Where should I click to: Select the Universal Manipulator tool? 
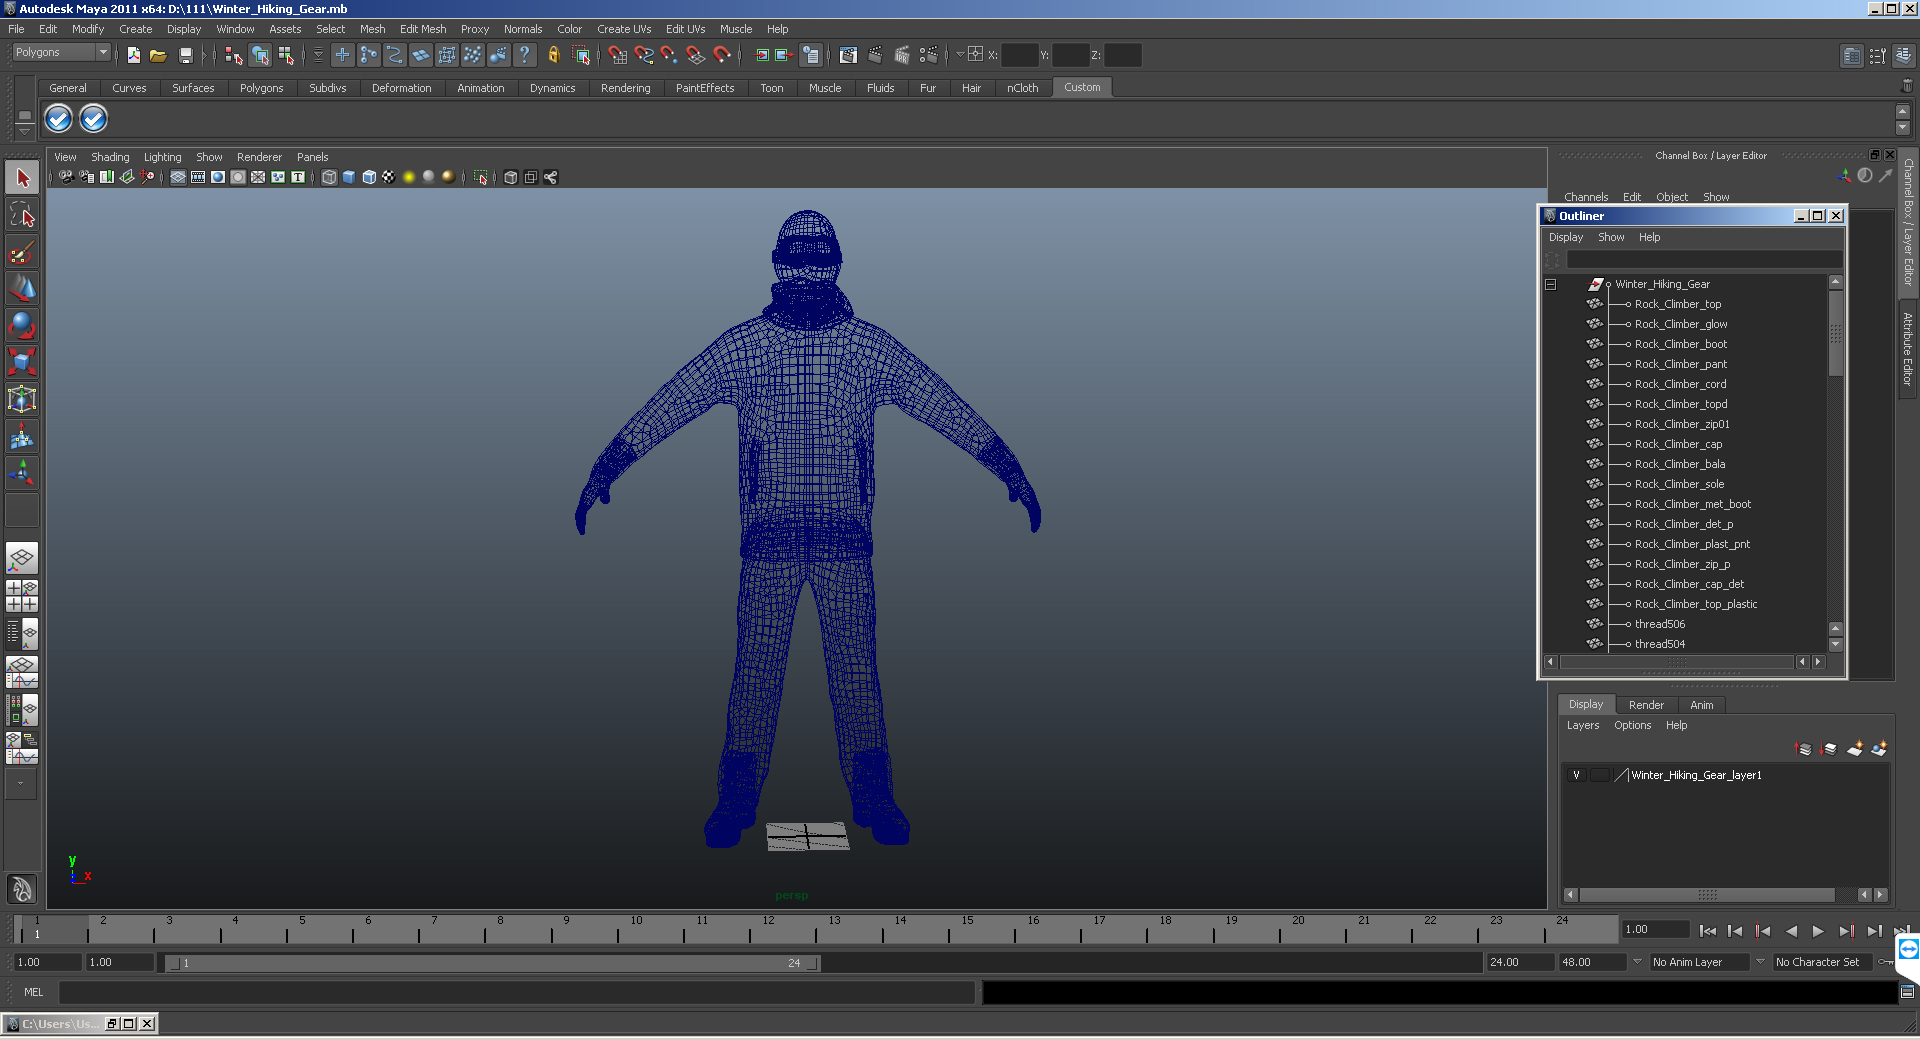coord(22,399)
